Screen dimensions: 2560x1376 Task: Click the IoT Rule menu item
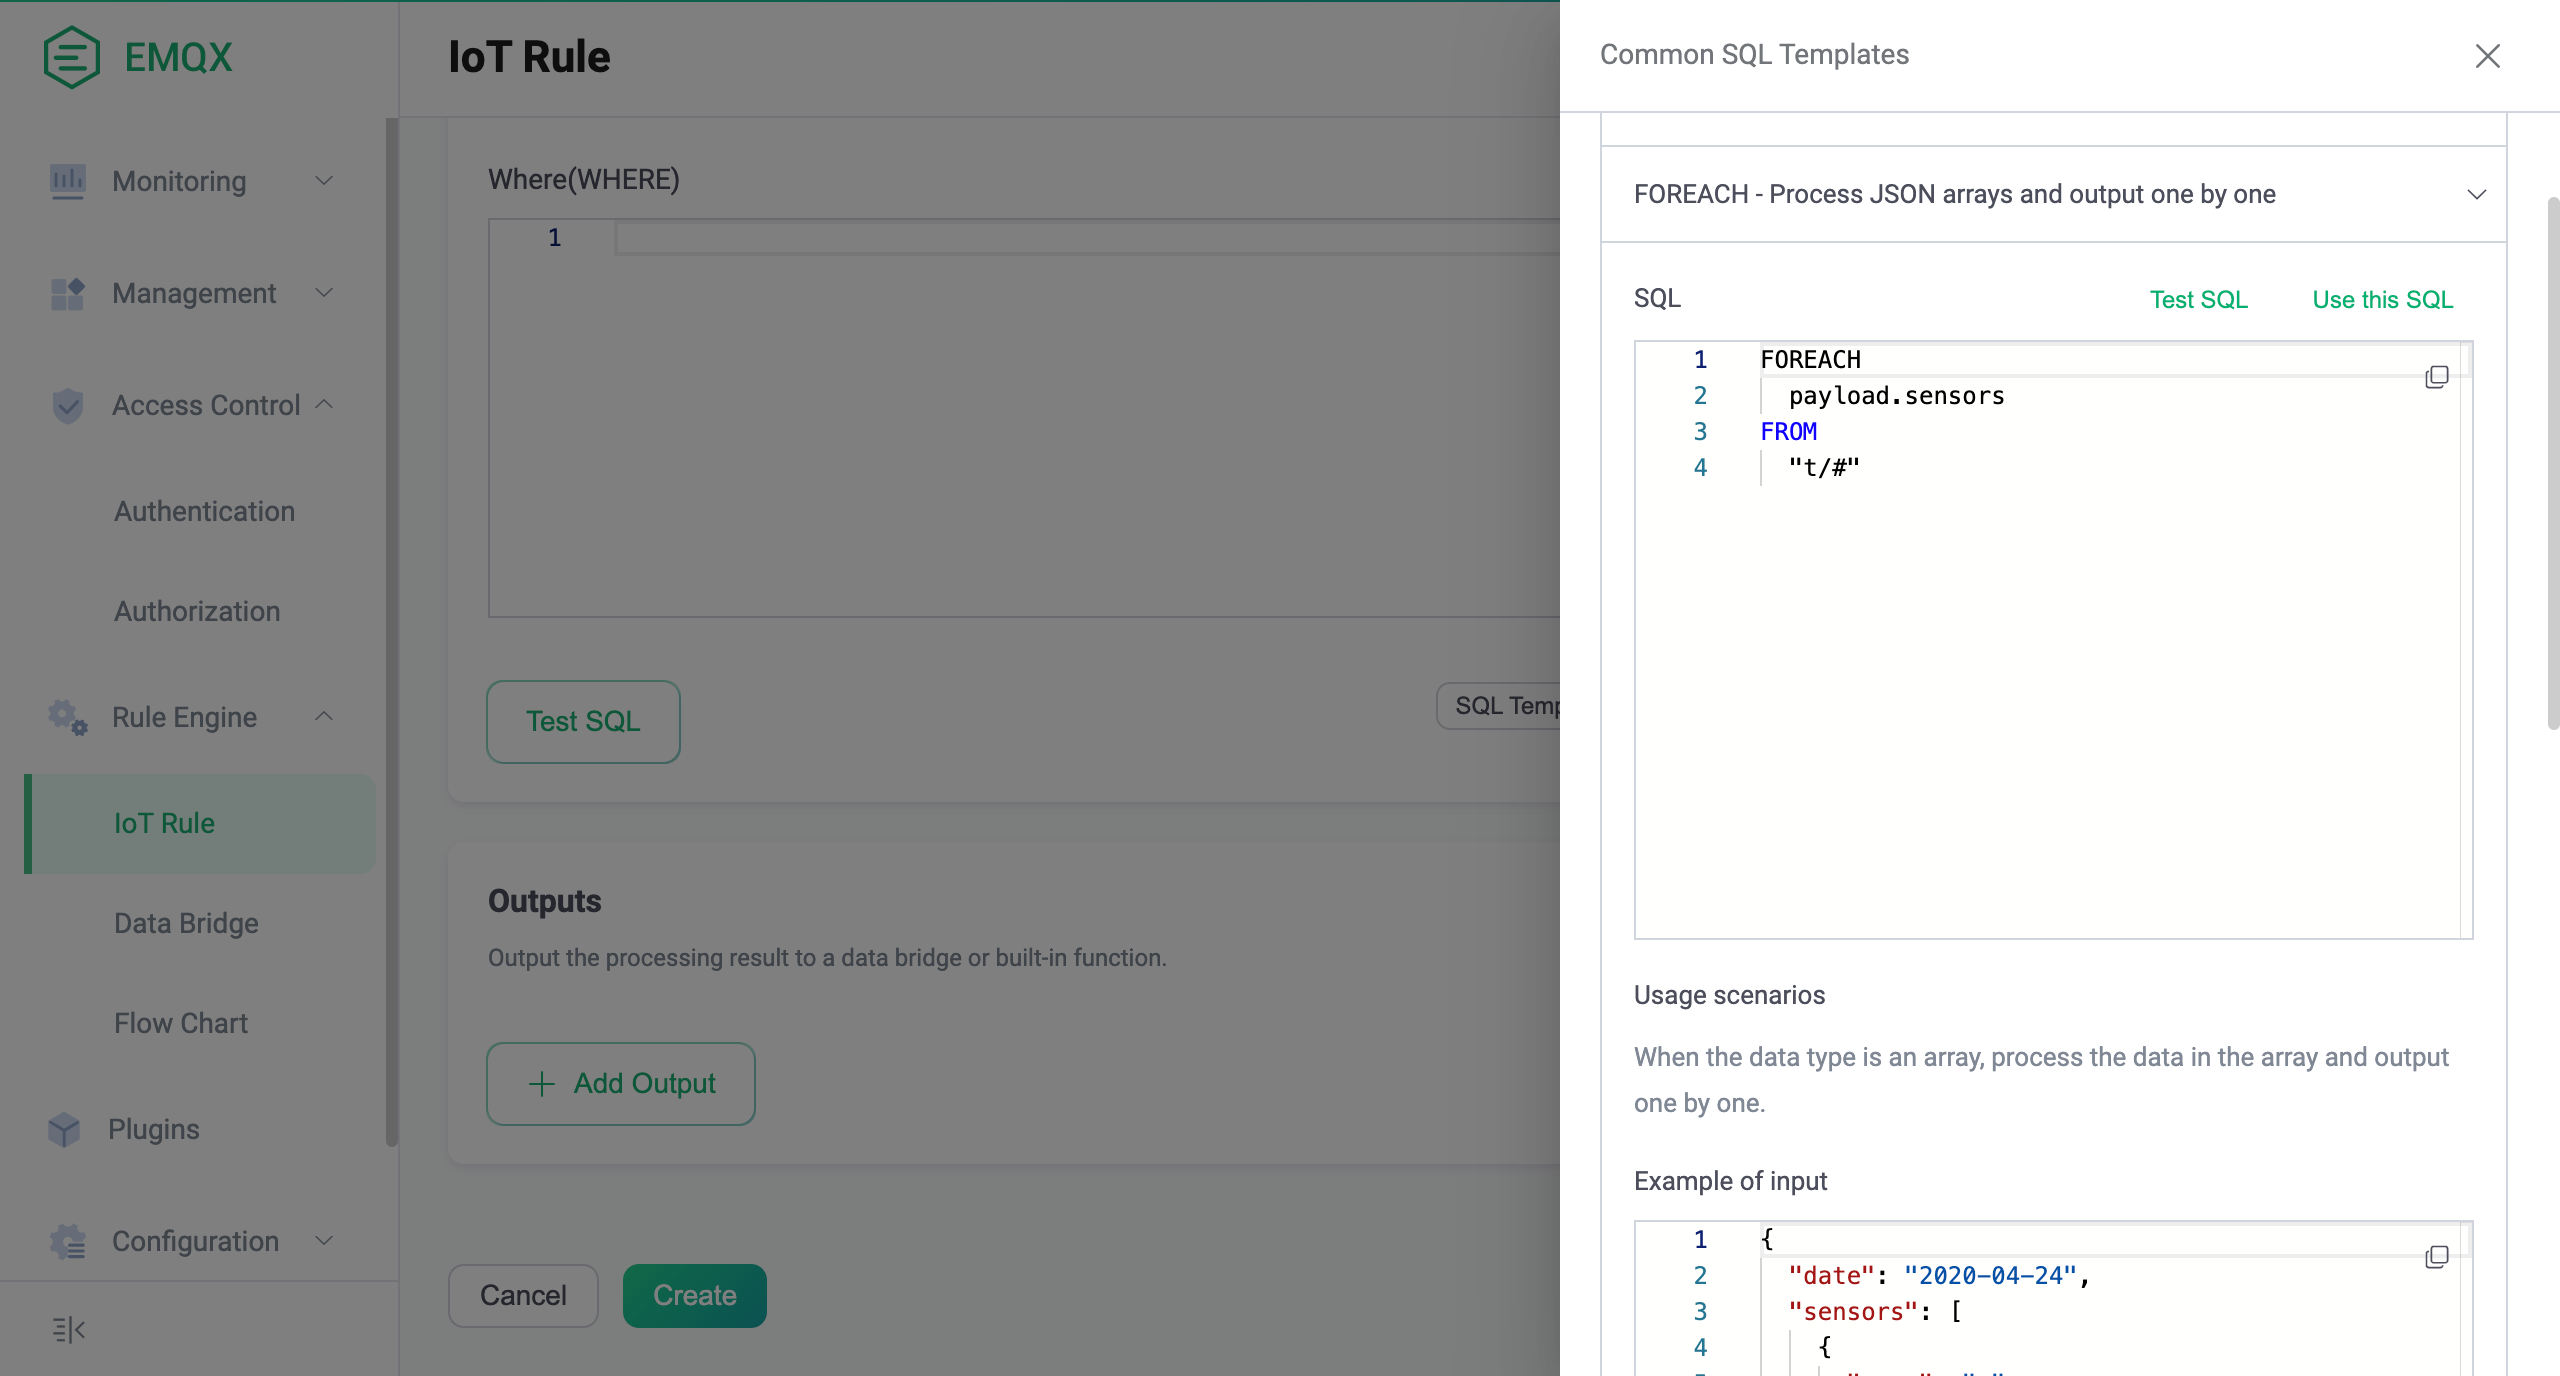pos(163,822)
